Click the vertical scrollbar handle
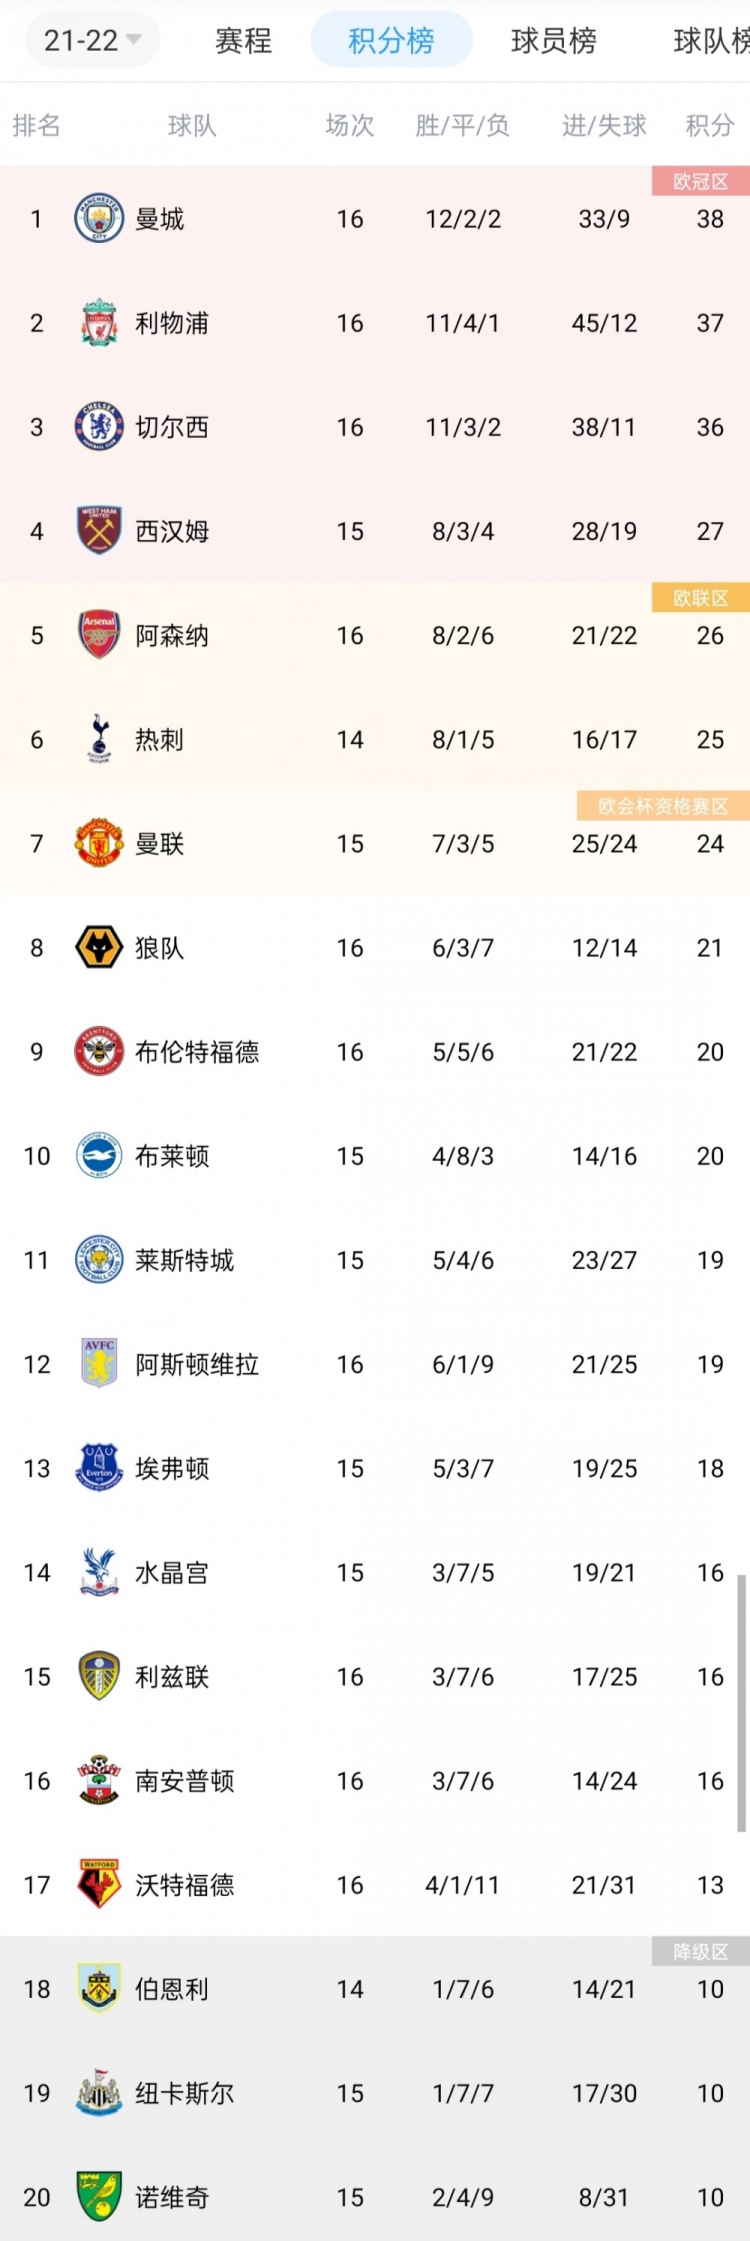The image size is (750, 2241). 741,1704
